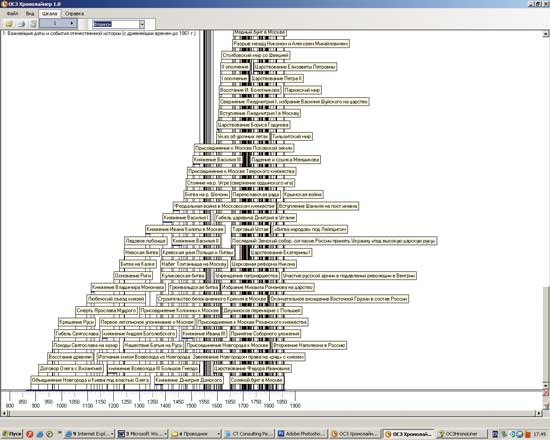The height and width of the screenshot is (440, 550).
Task: Select event 'Княжение Василия III'
Action: (x=217, y=159)
